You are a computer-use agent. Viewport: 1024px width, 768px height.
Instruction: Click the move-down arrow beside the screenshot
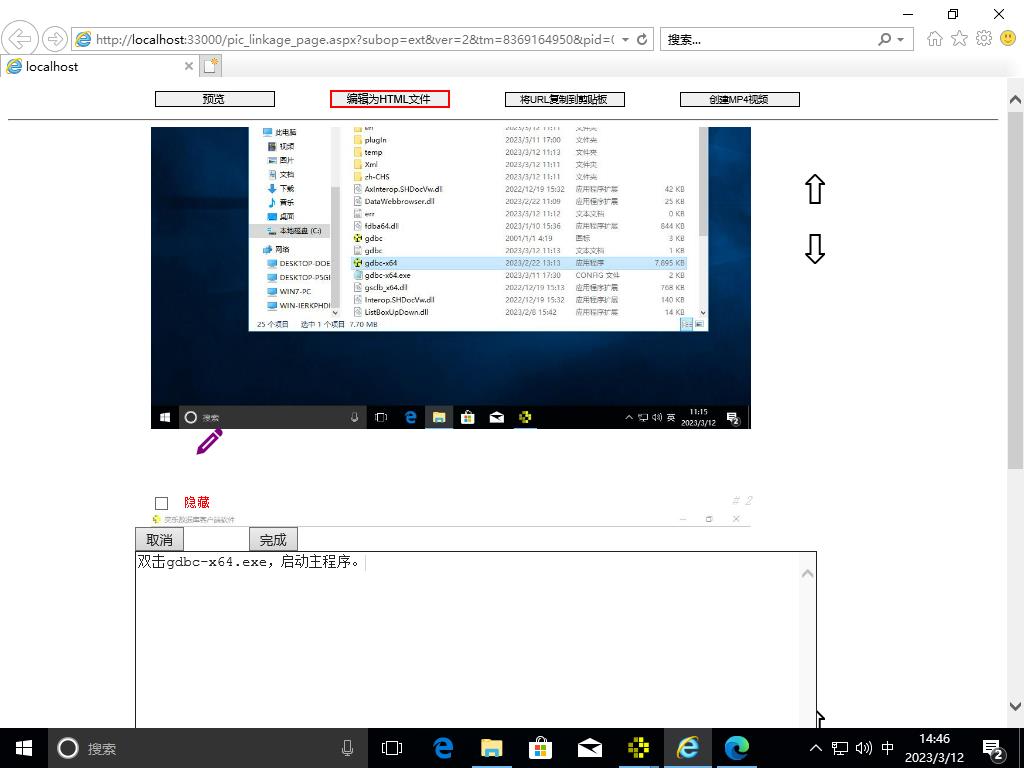pyautogui.click(x=814, y=249)
